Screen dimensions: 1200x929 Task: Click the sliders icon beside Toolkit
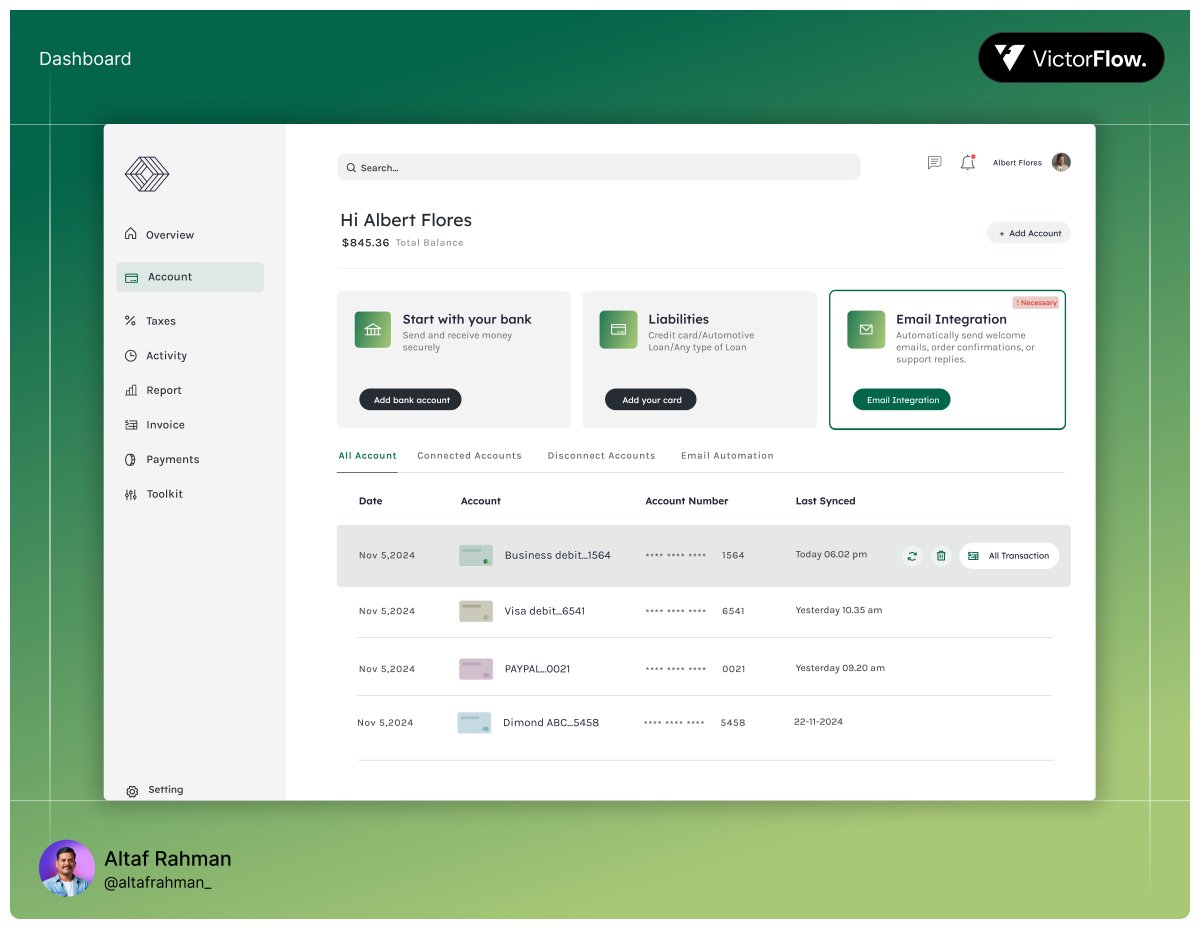(x=130, y=494)
